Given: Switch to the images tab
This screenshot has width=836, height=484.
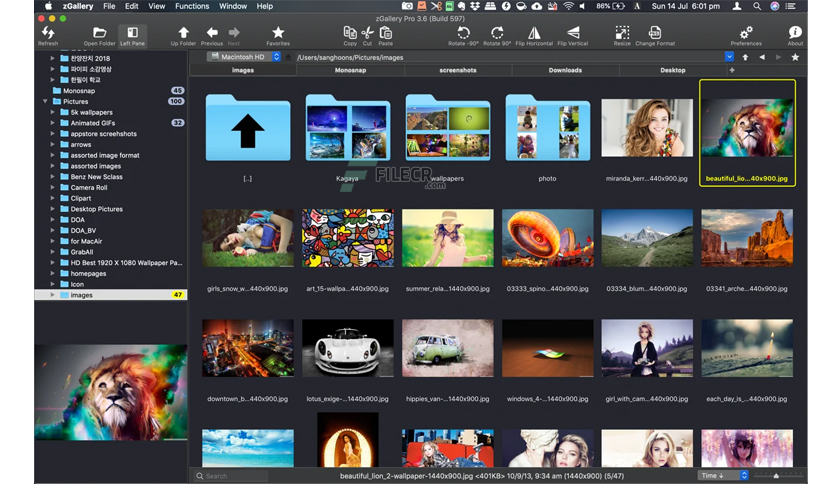Looking at the screenshot, I should pos(243,70).
